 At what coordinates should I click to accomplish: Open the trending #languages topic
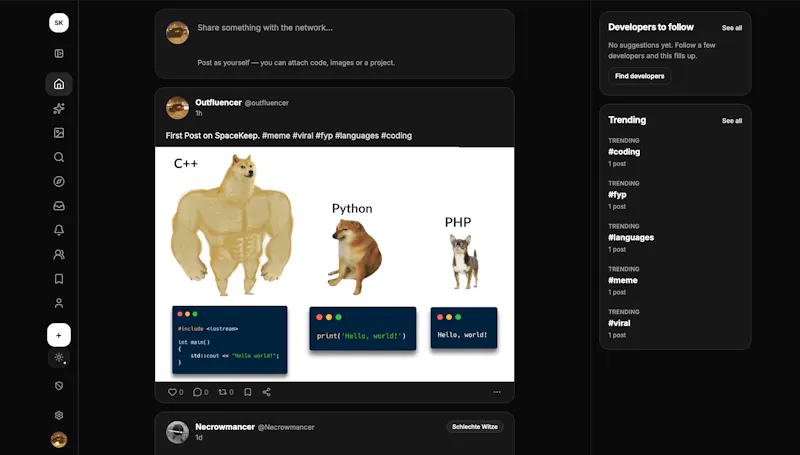(631, 237)
